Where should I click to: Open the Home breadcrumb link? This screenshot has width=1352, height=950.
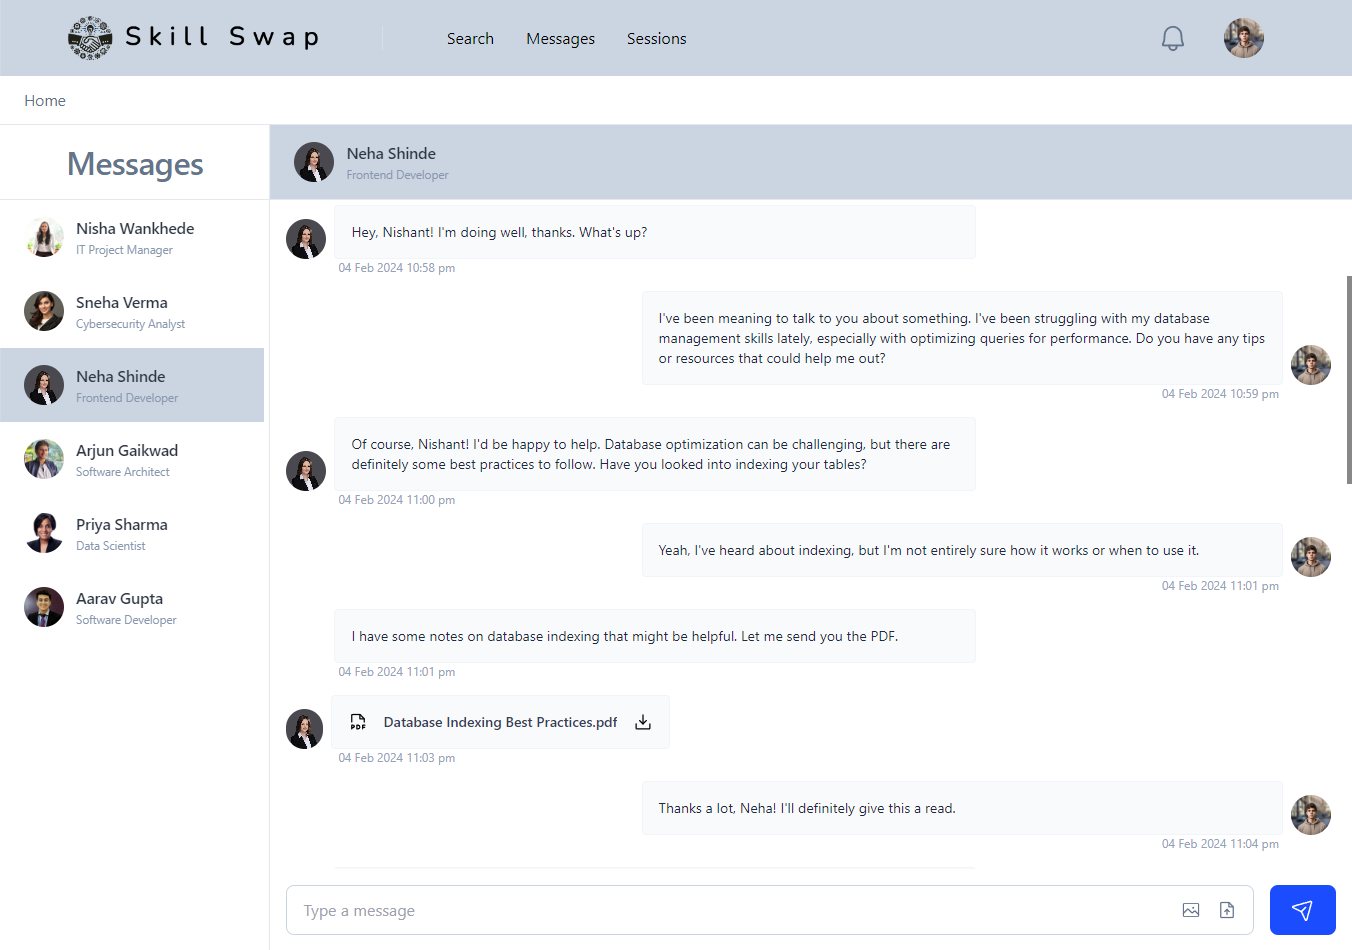[44, 100]
